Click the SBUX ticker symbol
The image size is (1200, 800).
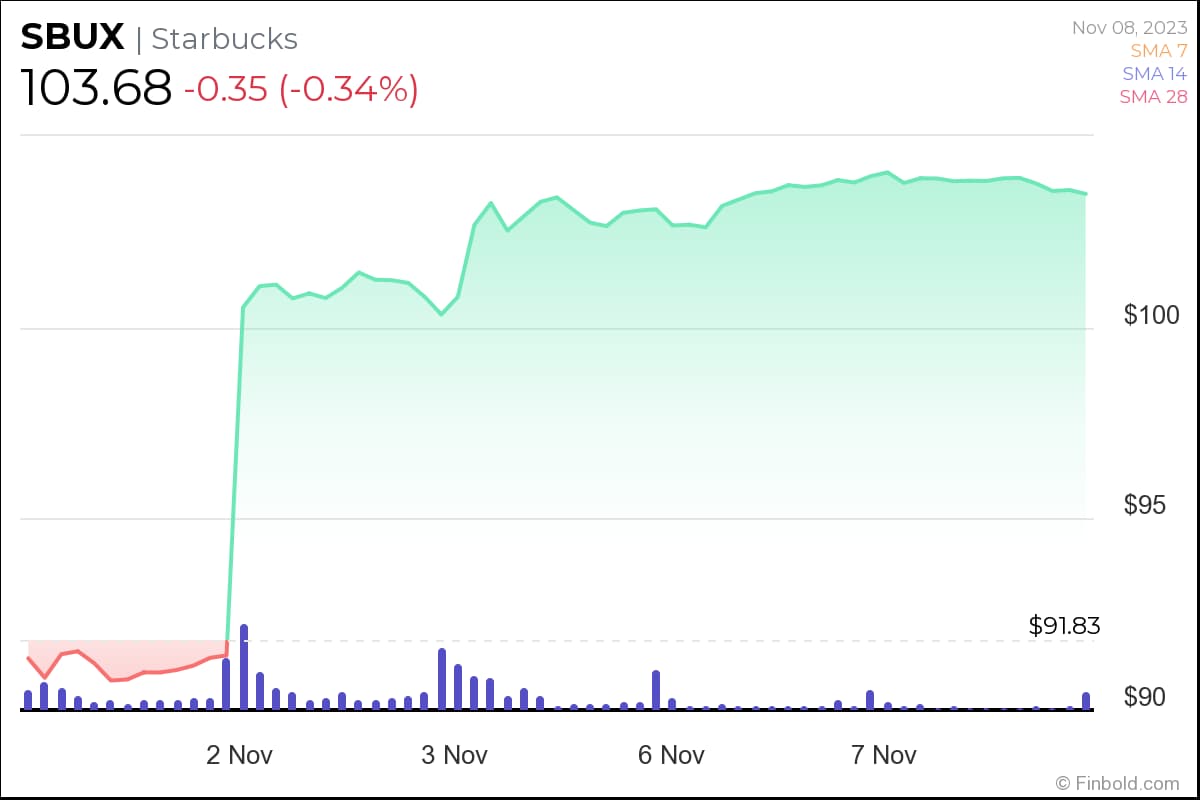click(73, 38)
